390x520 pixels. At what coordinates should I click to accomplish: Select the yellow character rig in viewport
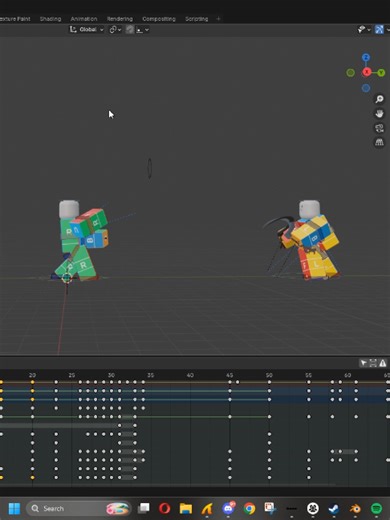[x=312, y=240]
